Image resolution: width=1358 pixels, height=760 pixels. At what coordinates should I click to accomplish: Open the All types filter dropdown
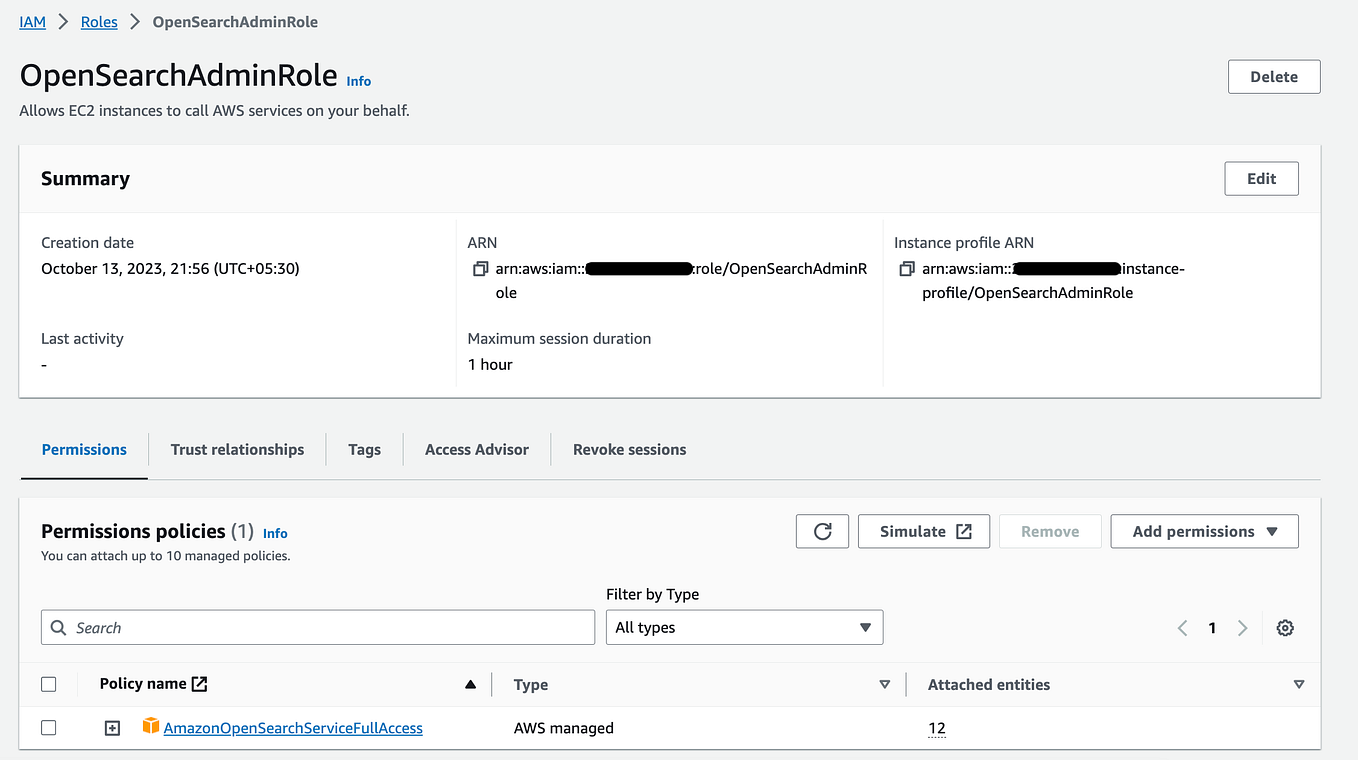tap(744, 627)
